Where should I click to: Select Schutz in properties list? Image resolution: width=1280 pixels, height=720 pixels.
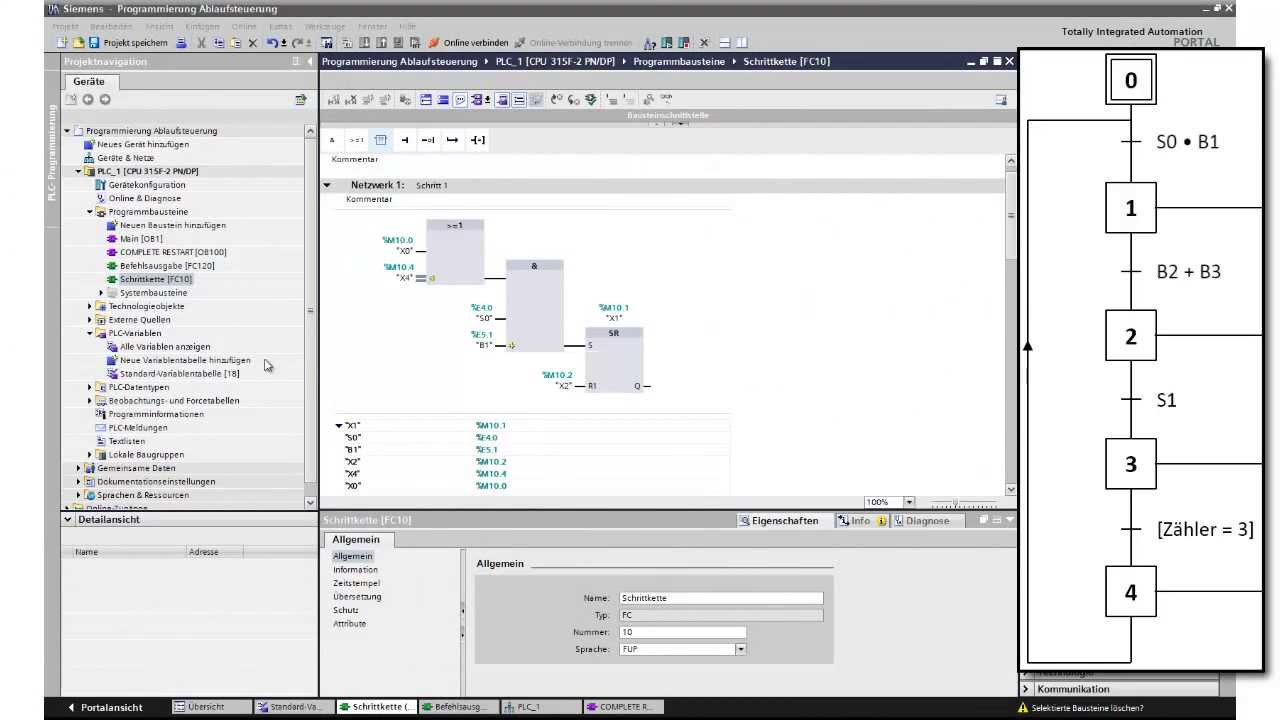[346, 610]
